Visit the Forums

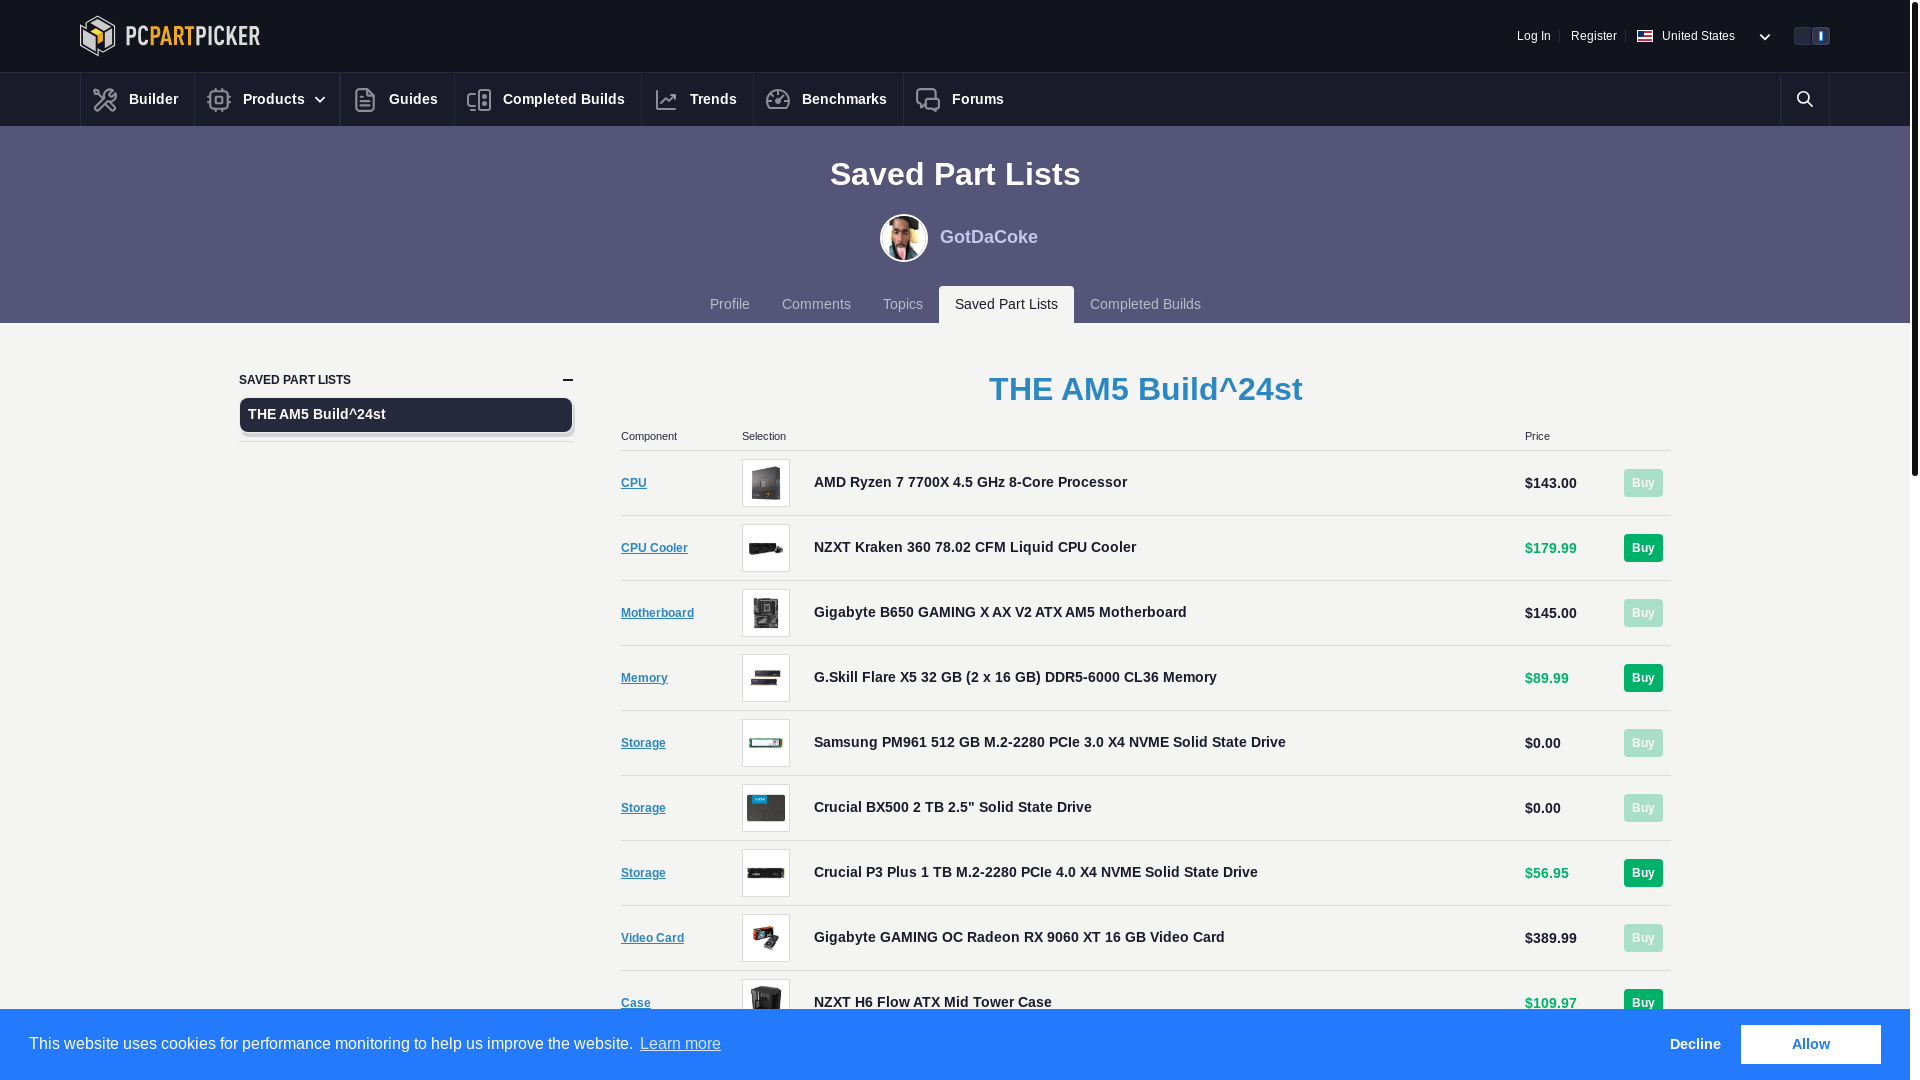coord(961,99)
